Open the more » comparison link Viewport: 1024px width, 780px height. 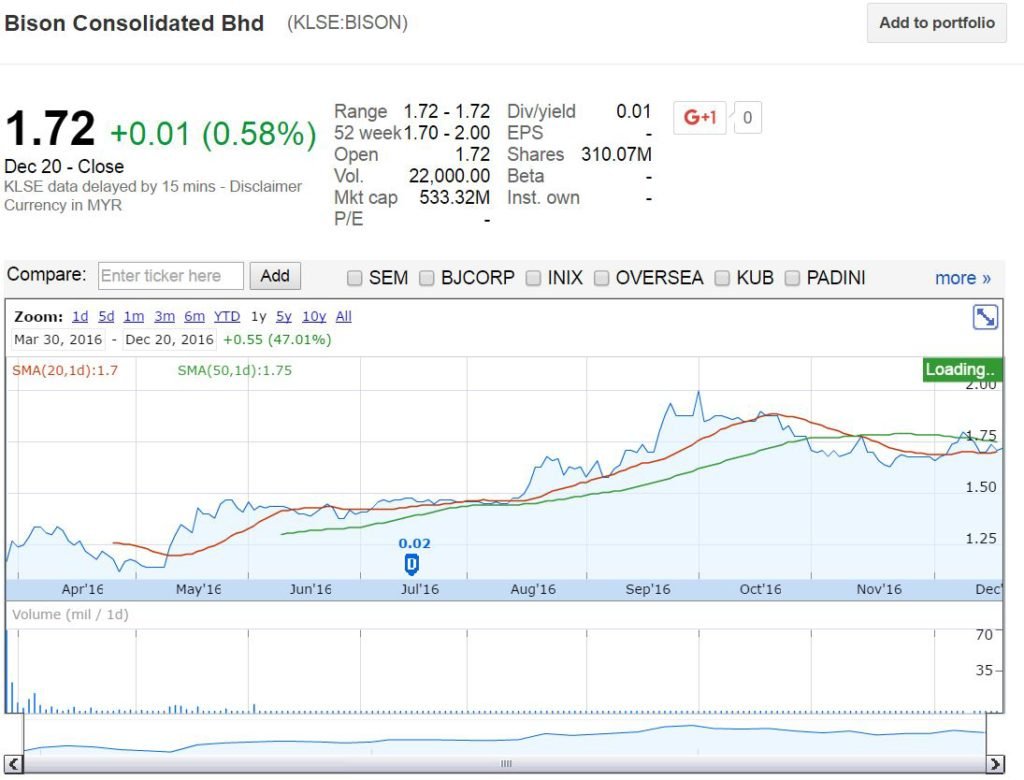tap(963, 278)
